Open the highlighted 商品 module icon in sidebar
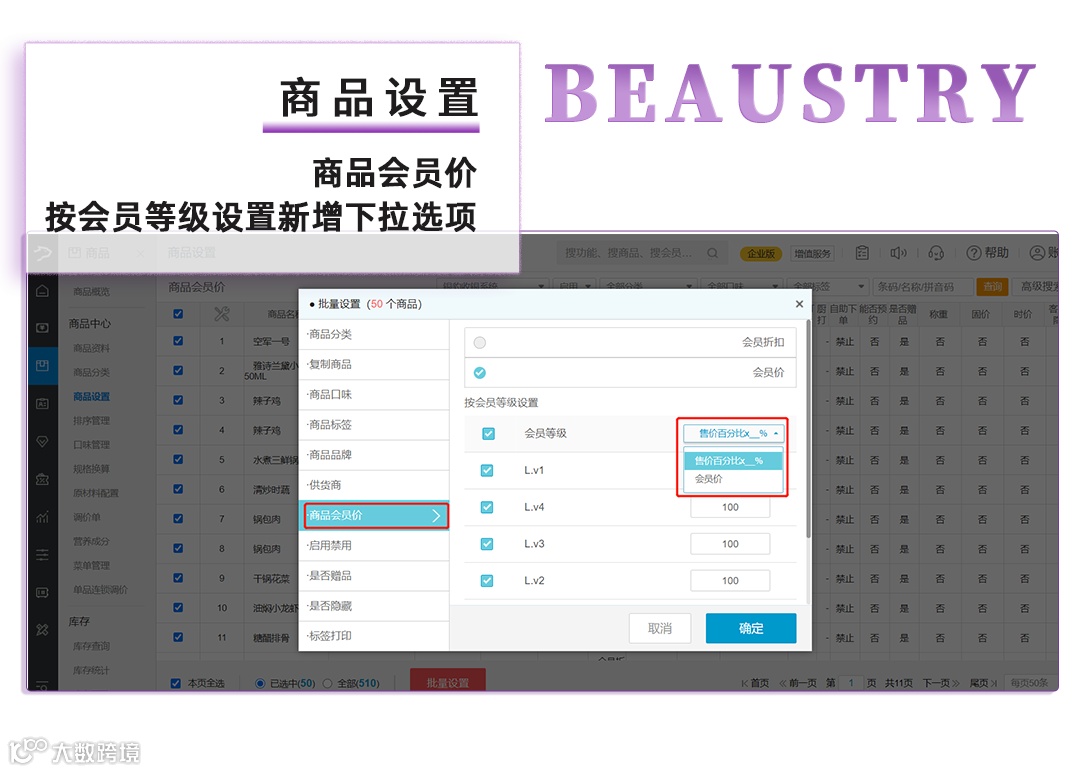Viewport: 1080px width, 772px height. coord(42,365)
